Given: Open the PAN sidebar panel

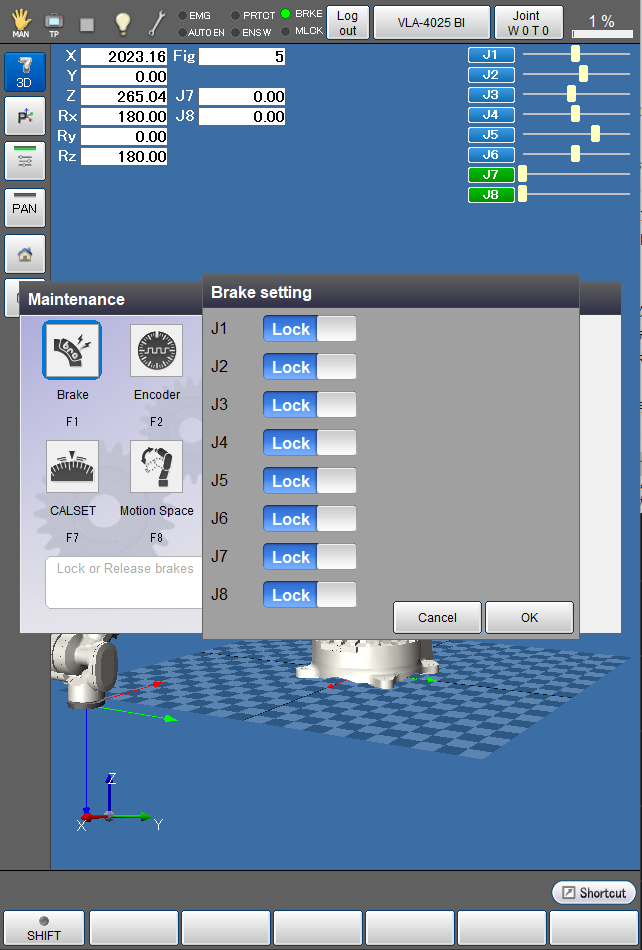Looking at the screenshot, I should 25,208.
